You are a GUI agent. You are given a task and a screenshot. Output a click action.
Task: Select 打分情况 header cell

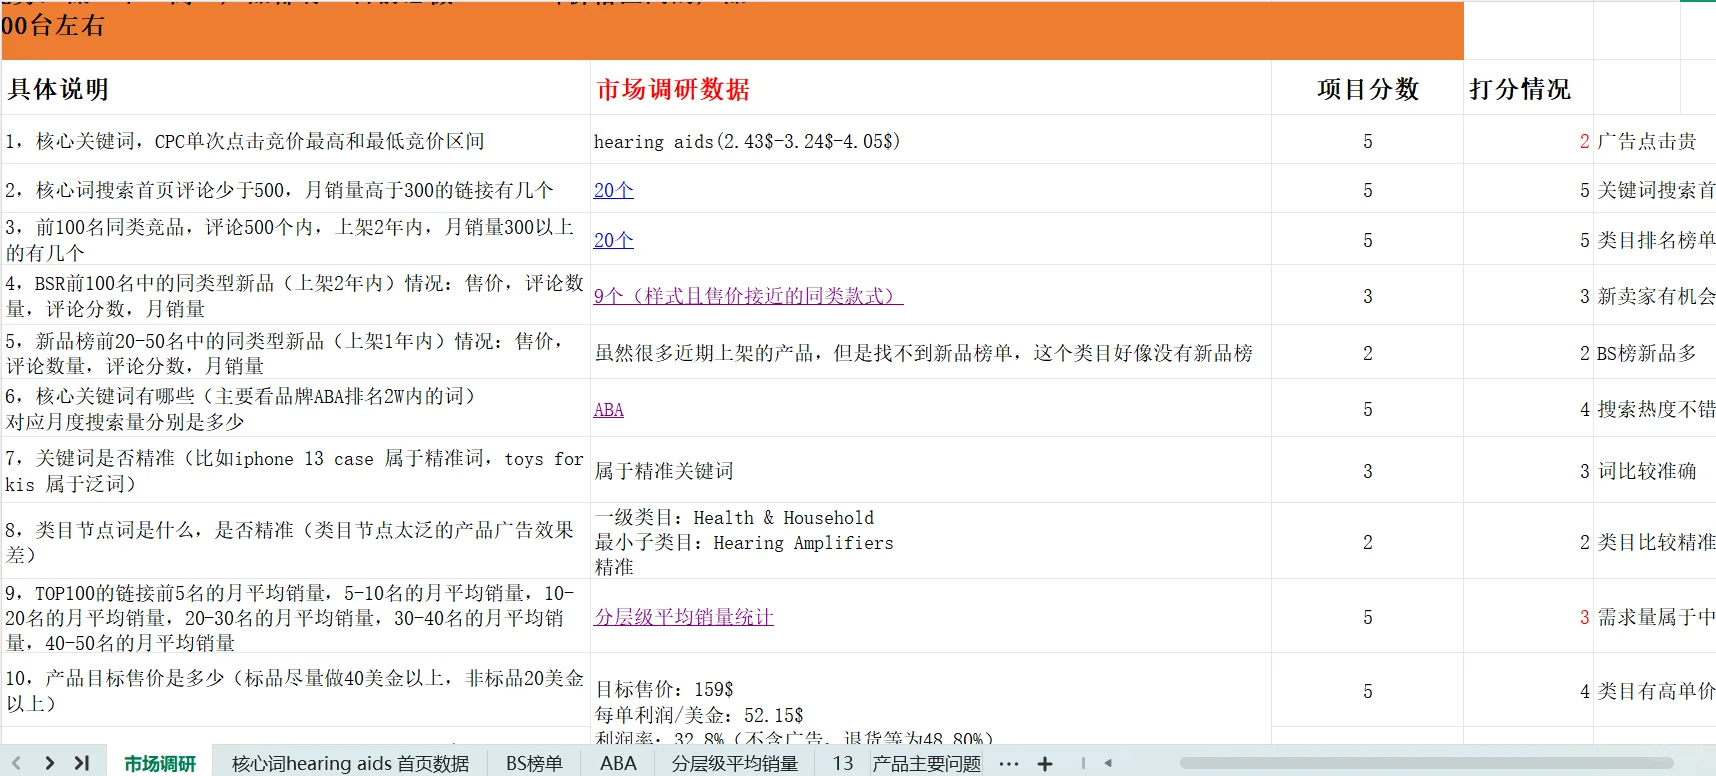point(1528,89)
